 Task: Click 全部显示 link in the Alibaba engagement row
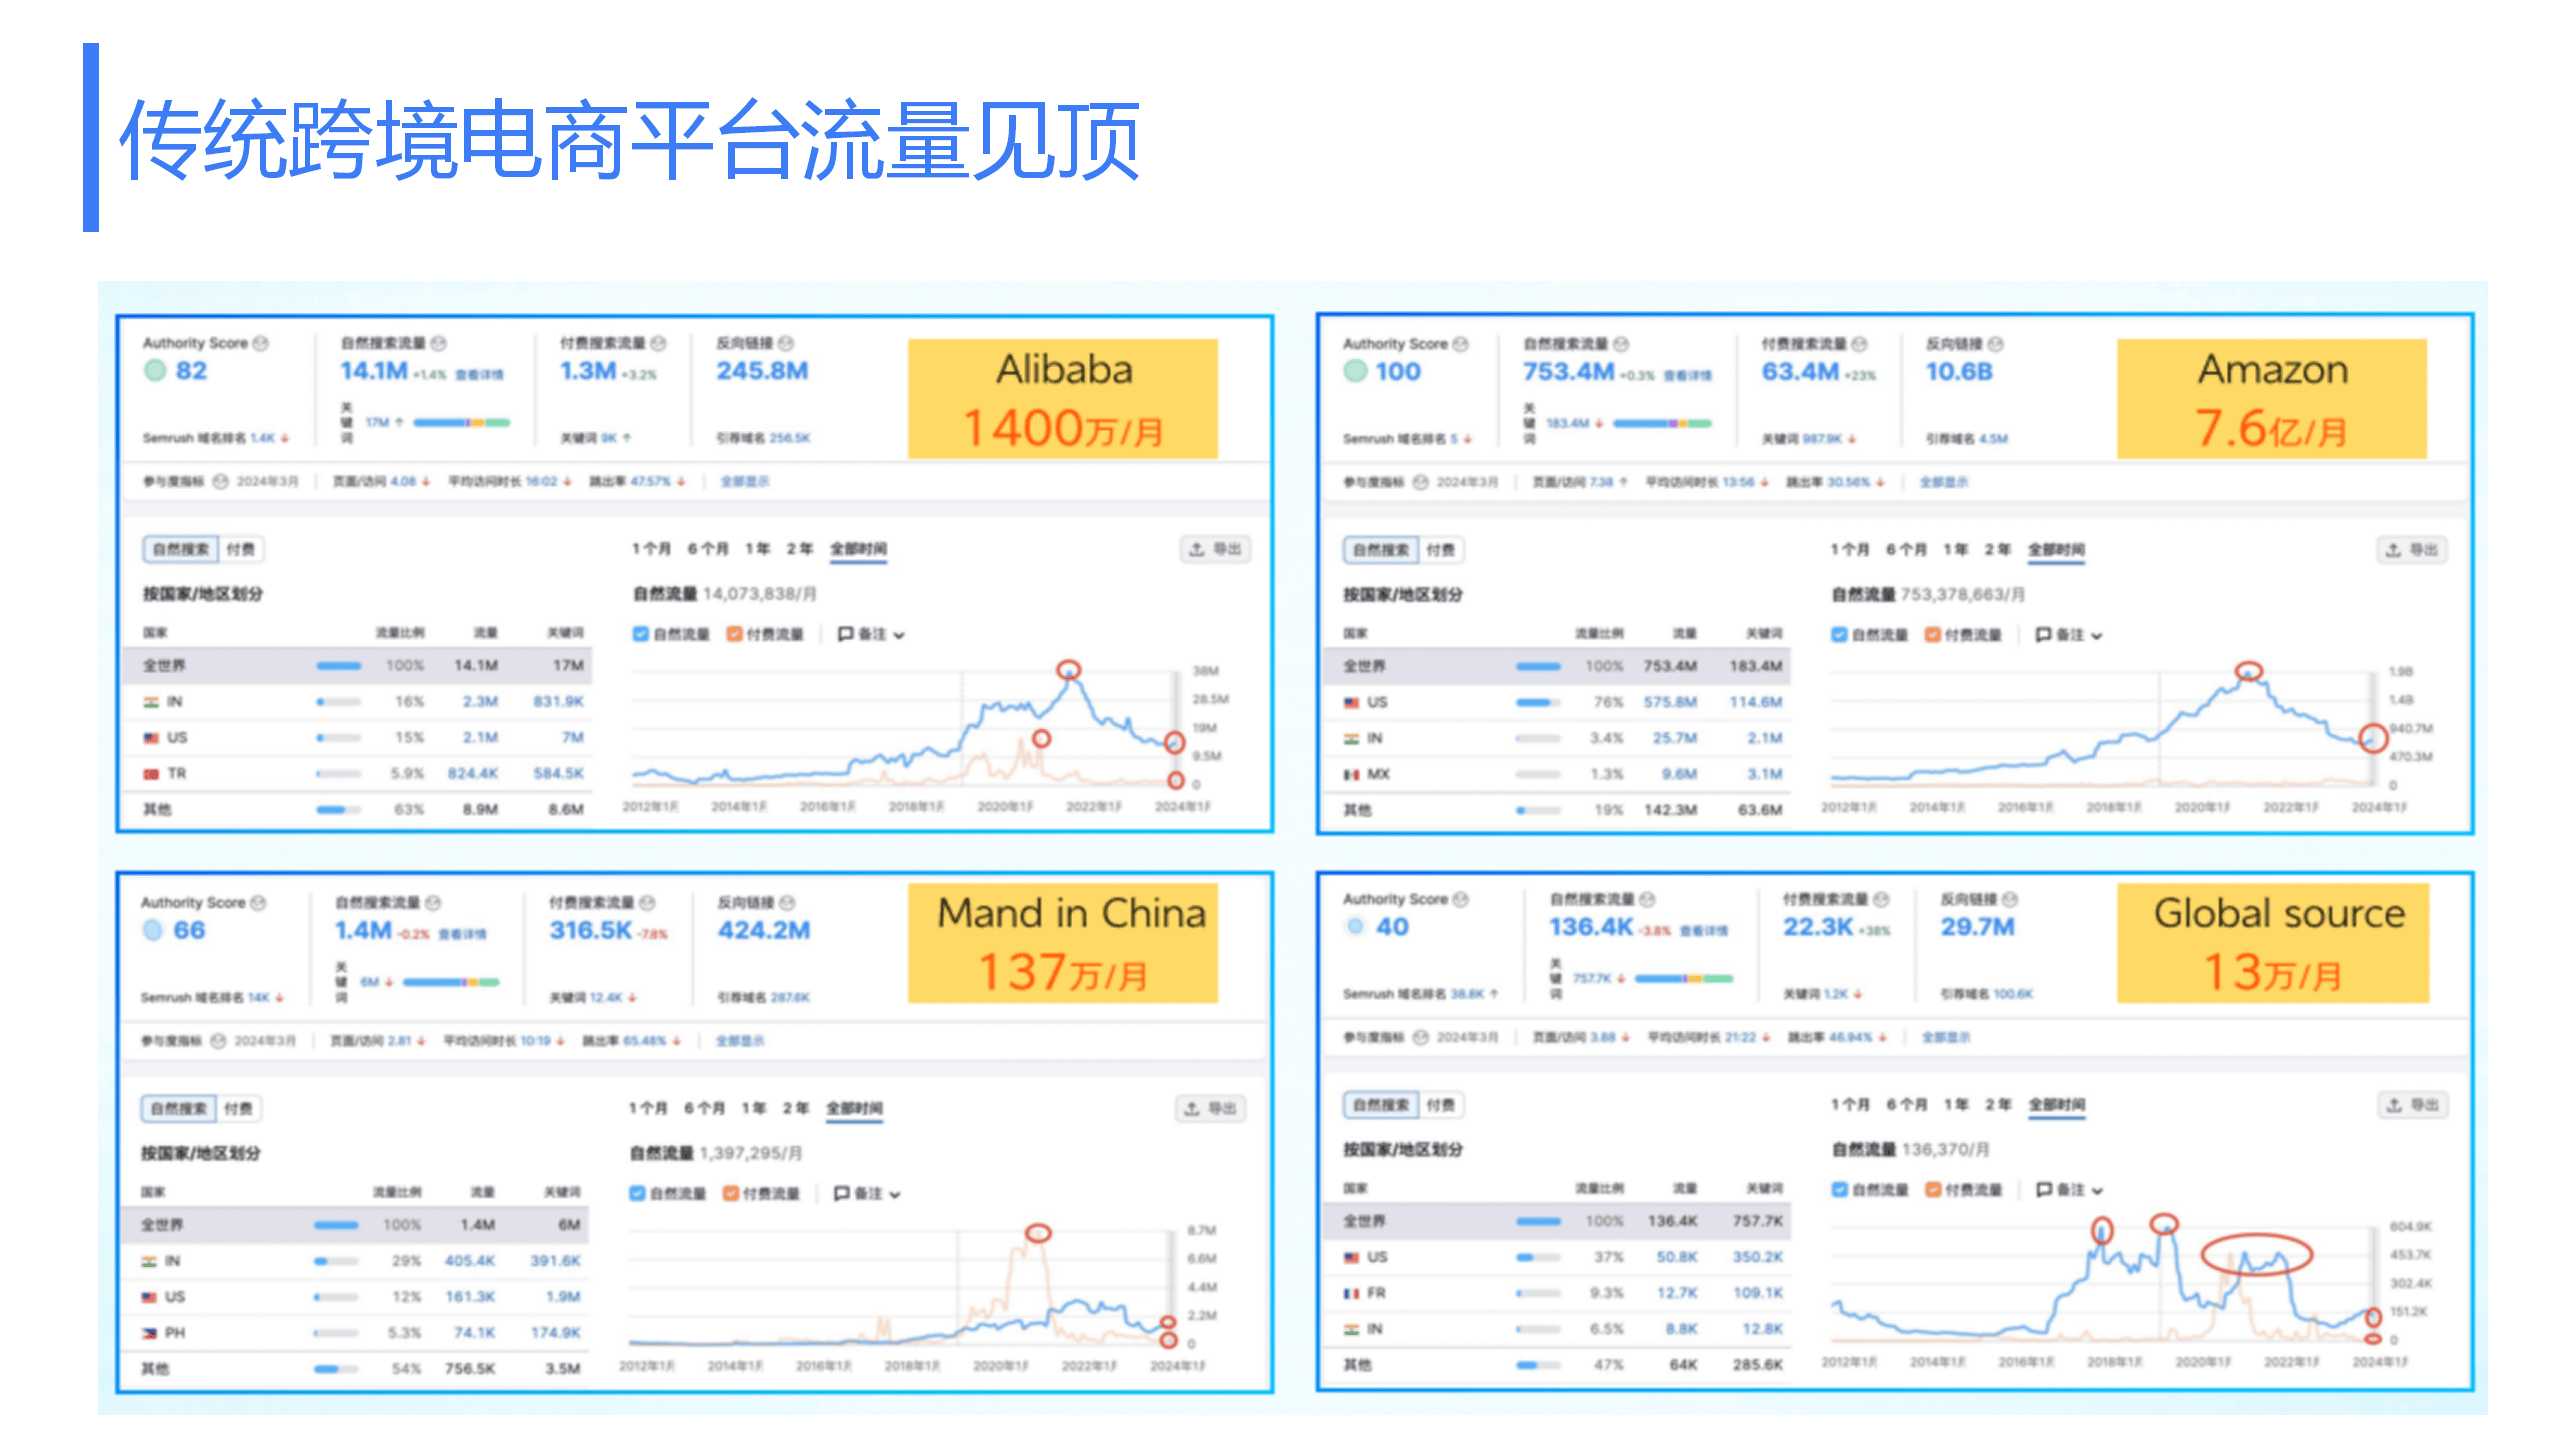[745, 482]
